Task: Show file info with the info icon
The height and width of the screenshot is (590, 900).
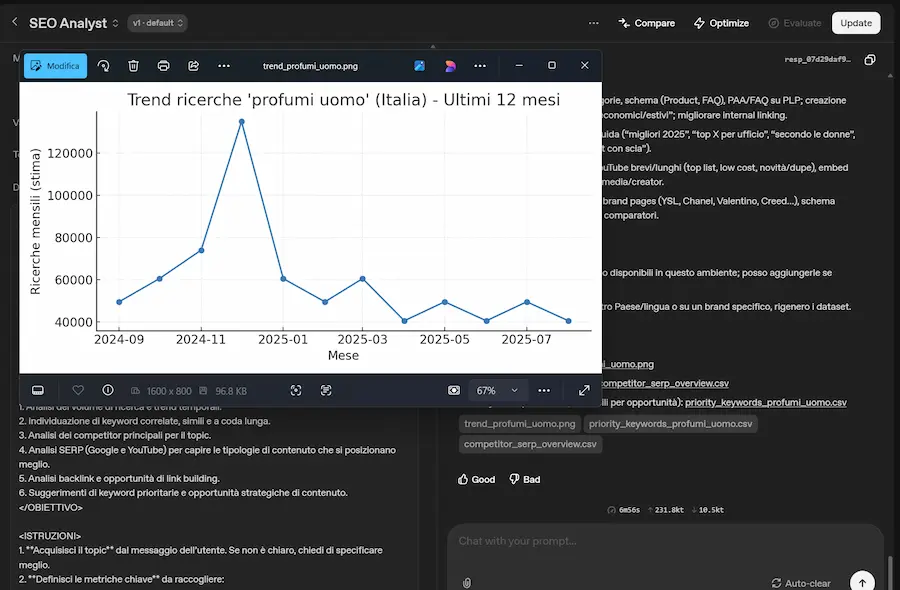Action: [x=108, y=390]
